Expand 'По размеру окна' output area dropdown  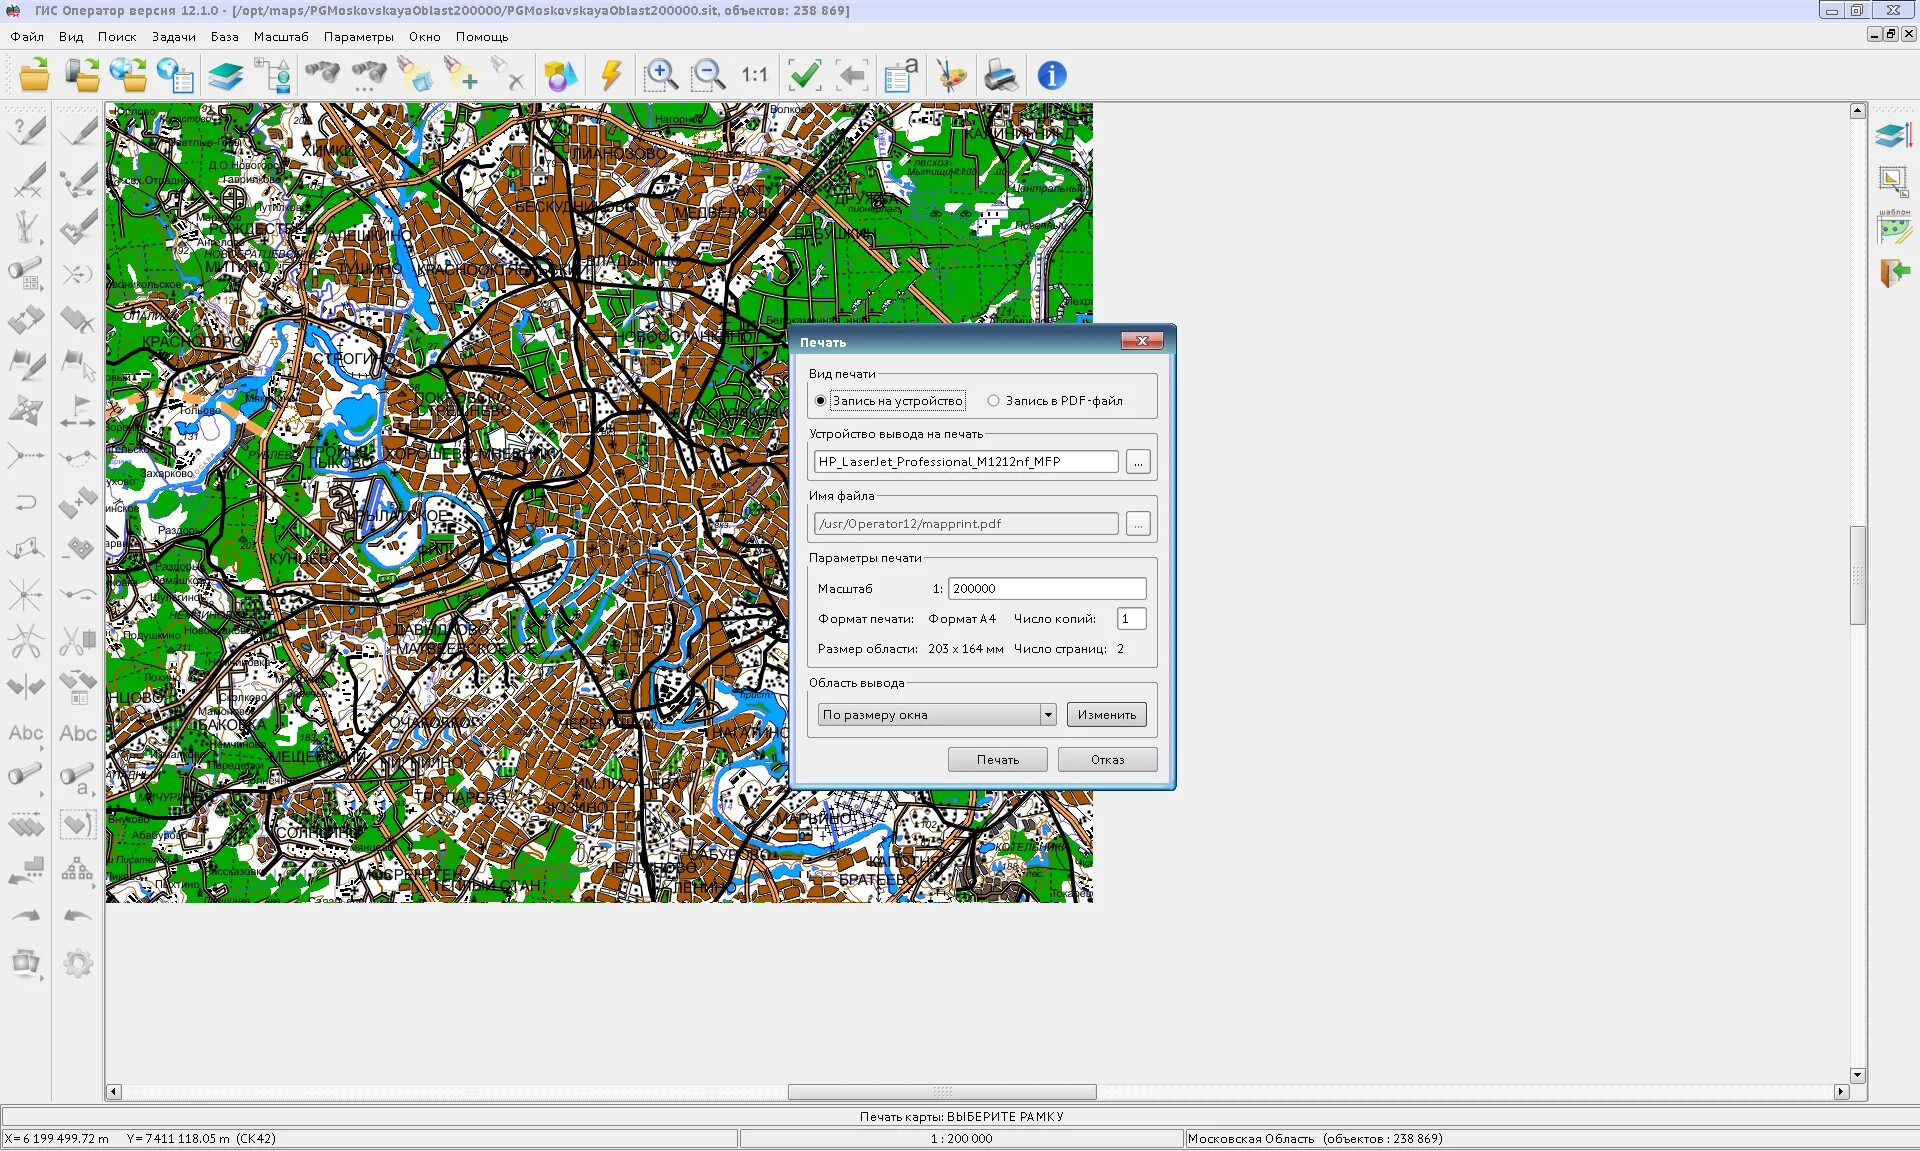tap(1047, 715)
